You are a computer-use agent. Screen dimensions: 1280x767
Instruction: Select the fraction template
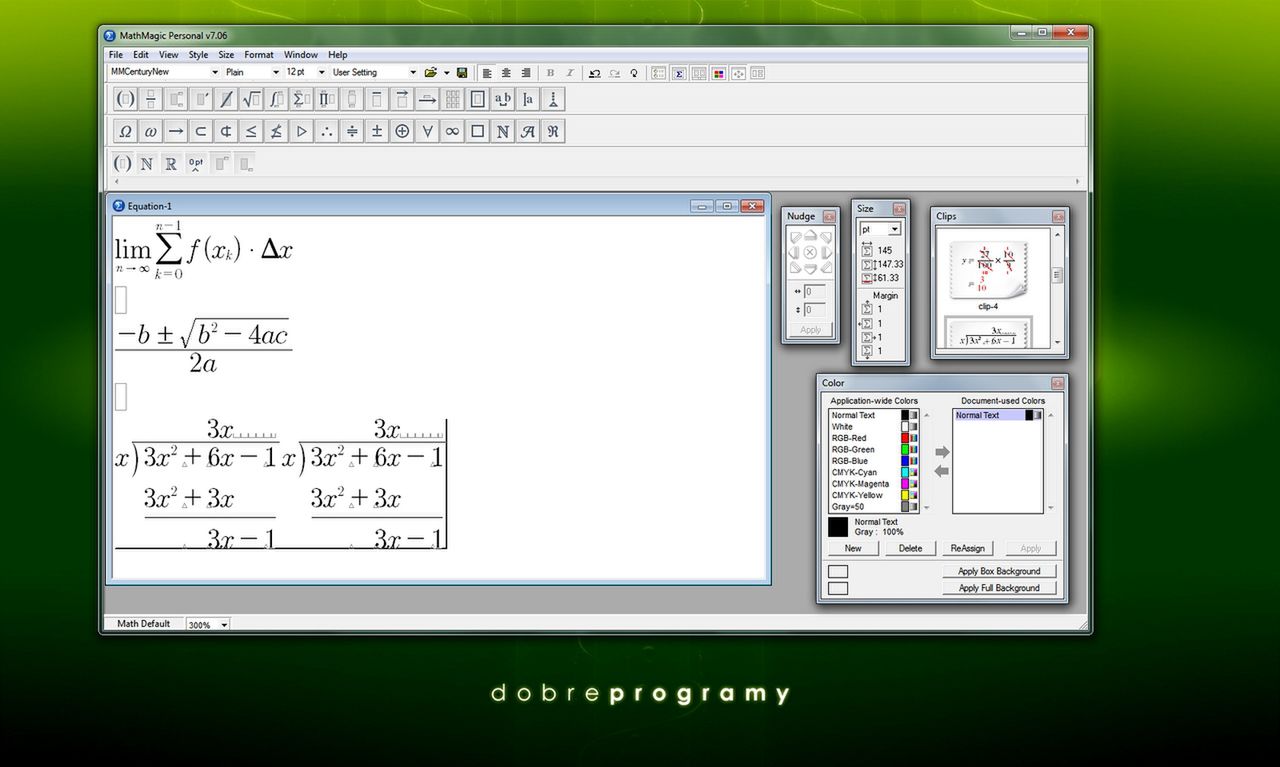click(x=150, y=98)
